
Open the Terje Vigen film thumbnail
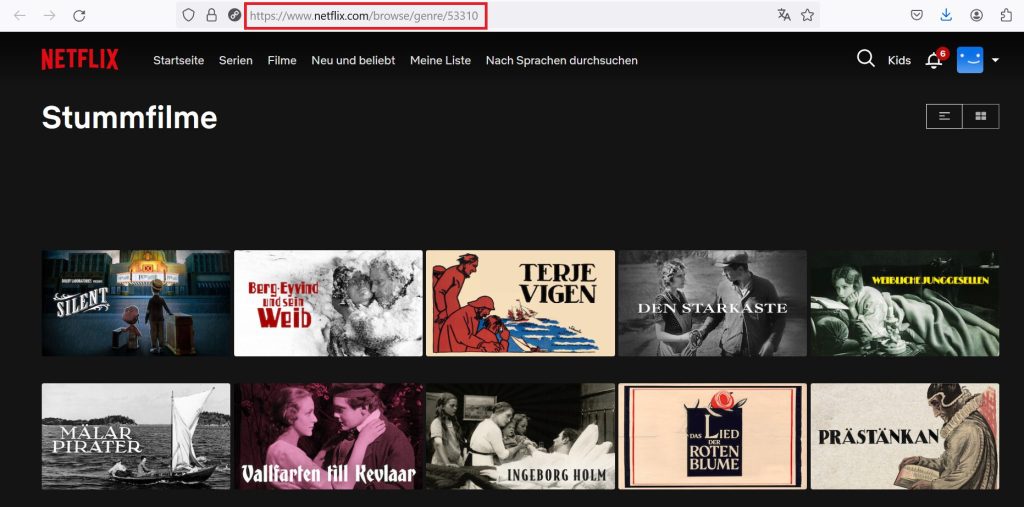click(x=520, y=303)
